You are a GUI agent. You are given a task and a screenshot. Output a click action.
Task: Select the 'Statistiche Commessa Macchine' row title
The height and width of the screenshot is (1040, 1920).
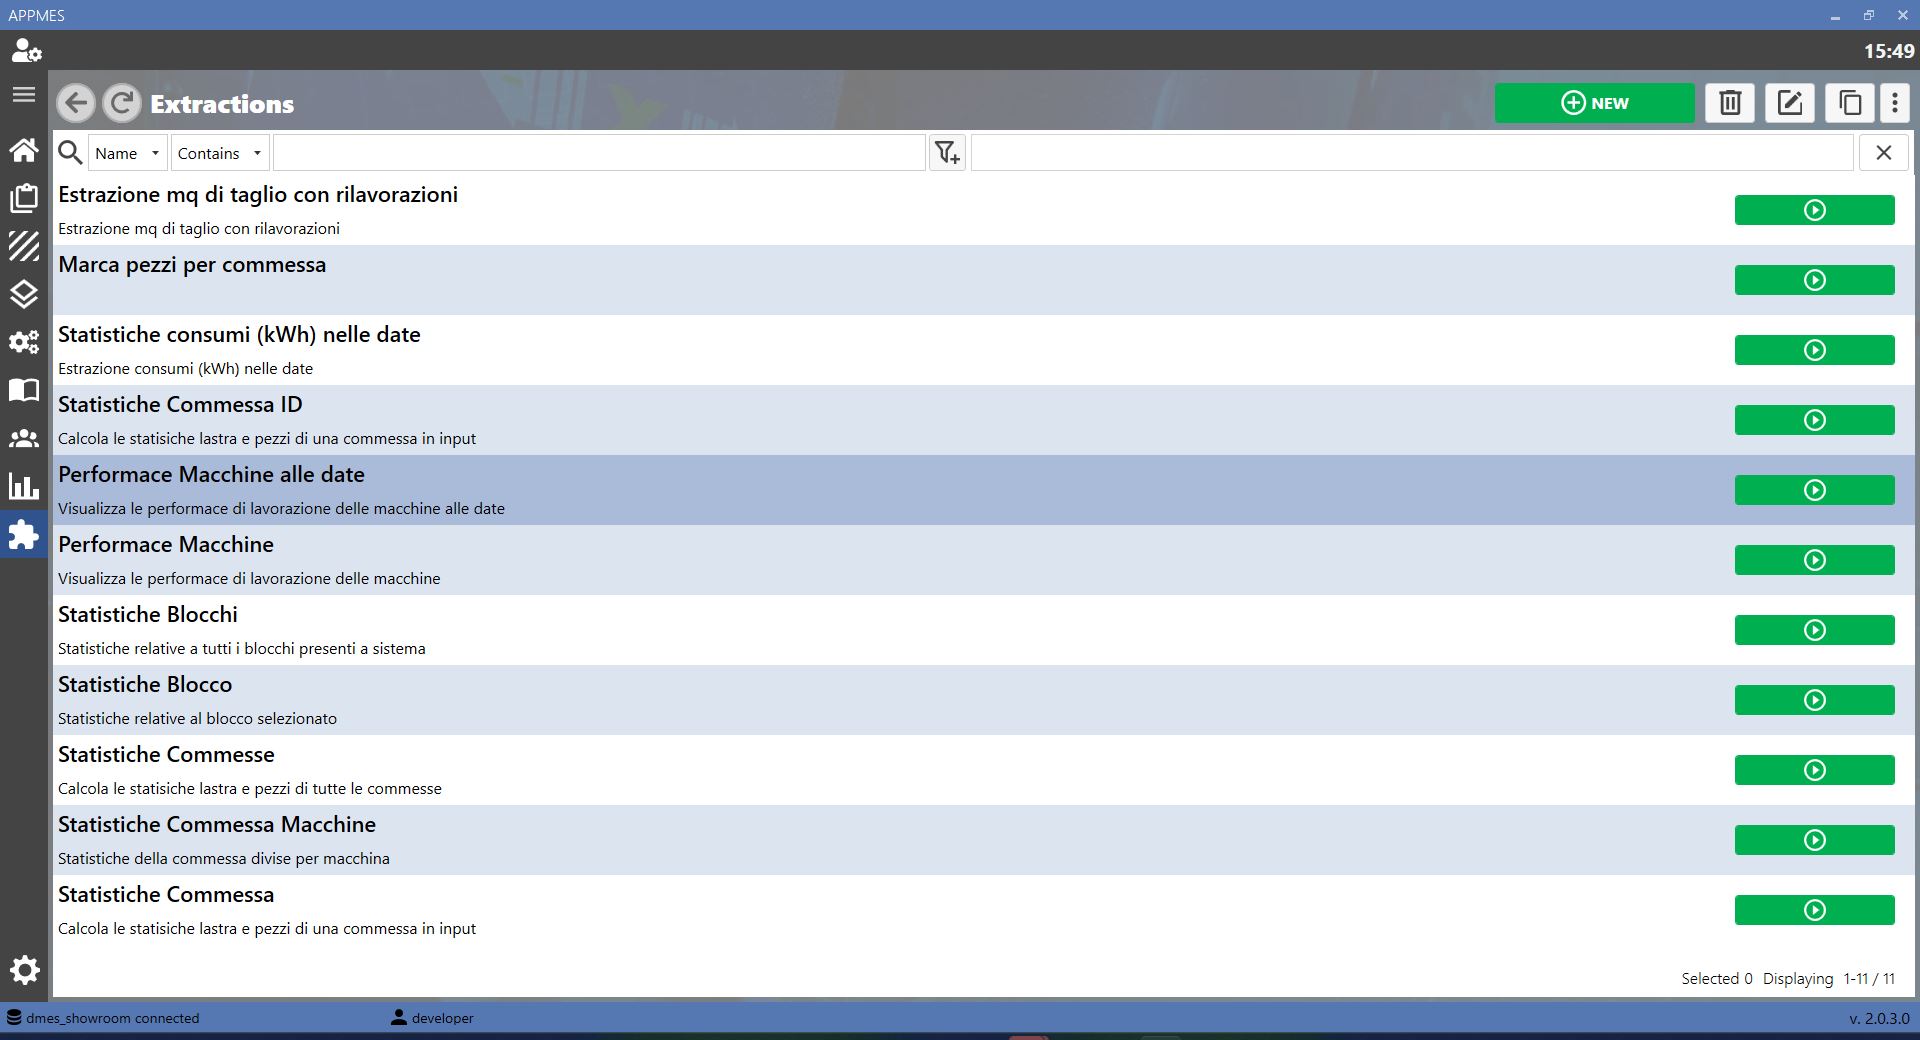[x=217, y=825]
